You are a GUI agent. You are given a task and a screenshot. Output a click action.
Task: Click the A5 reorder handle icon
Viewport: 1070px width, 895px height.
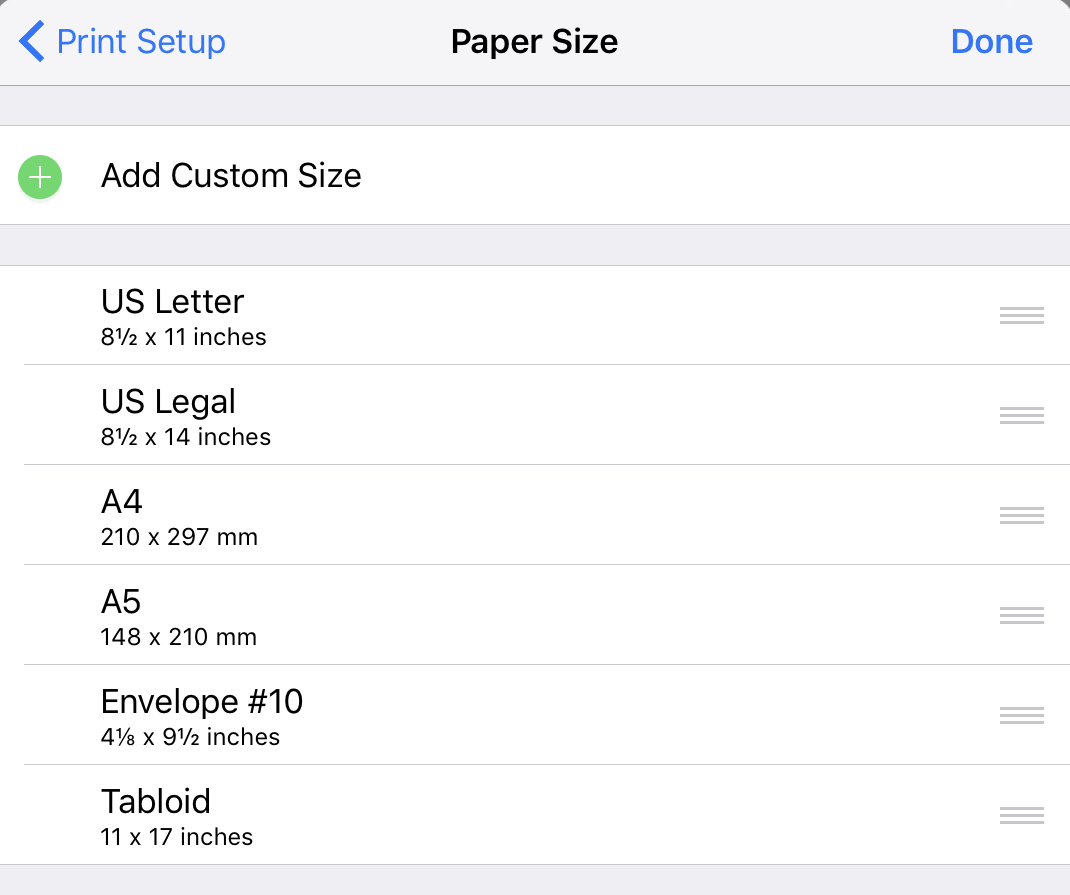(x=1022, y=615)
